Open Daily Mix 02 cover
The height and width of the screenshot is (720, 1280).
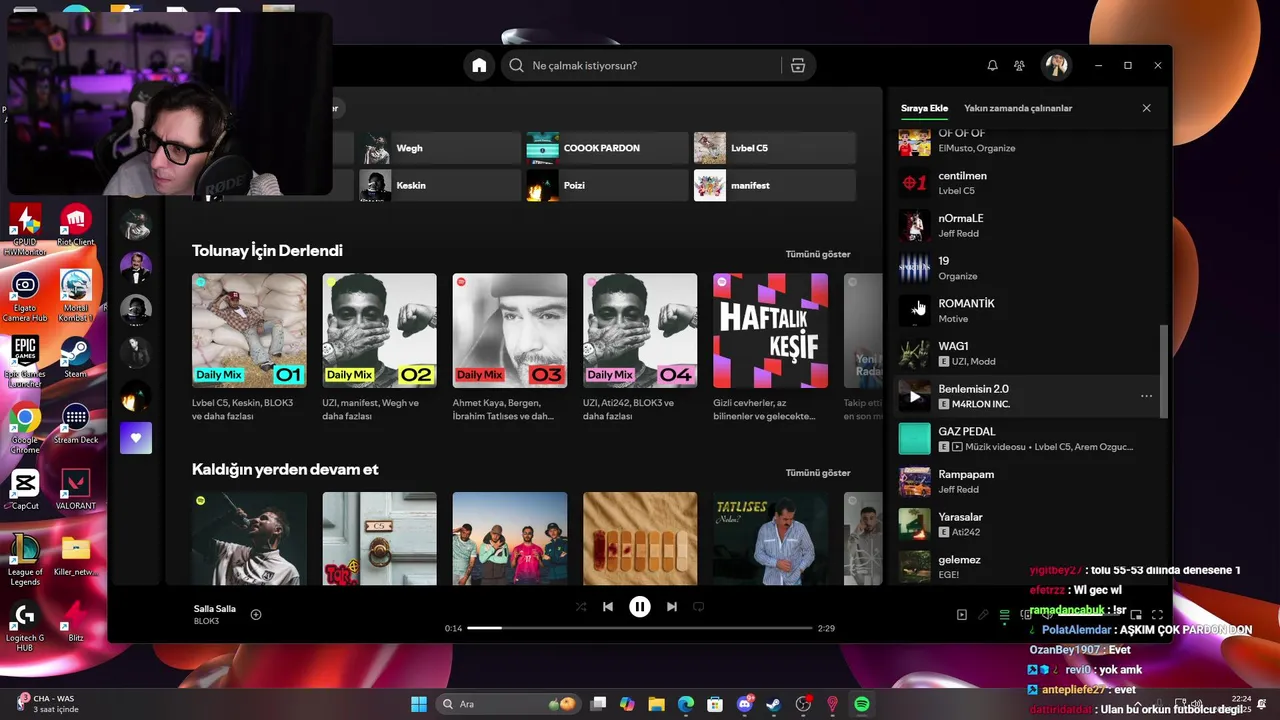pos(379,331)
